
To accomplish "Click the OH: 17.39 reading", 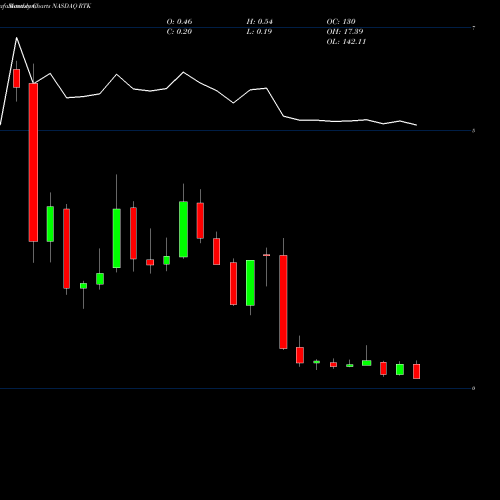I will tap(345, 31).
